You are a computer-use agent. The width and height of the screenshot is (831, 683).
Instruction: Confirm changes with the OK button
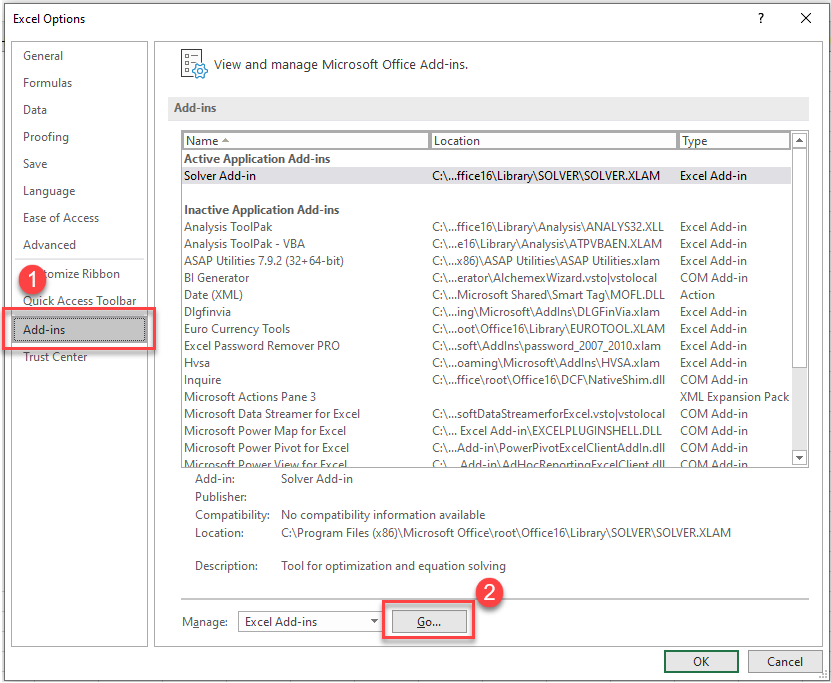(x=701, y=661)
